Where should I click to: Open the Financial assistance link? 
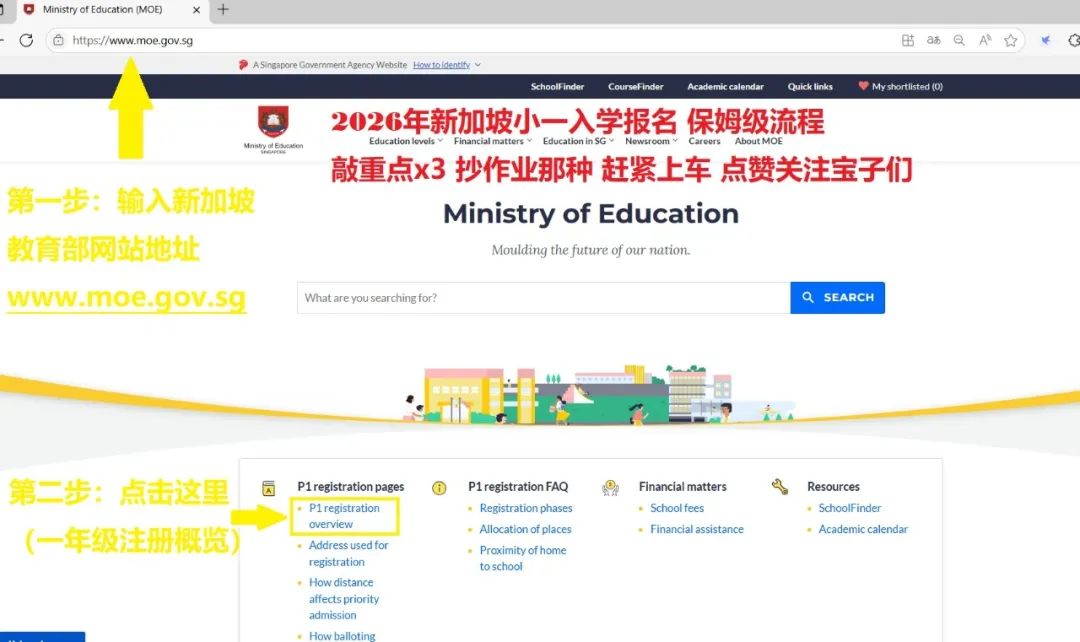(697, 529)
